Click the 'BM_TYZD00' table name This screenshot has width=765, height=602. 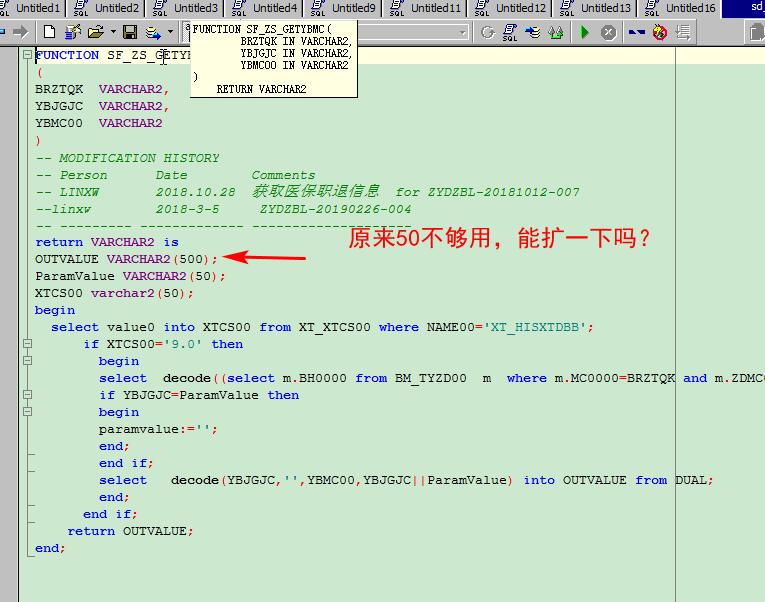(431, 378)
